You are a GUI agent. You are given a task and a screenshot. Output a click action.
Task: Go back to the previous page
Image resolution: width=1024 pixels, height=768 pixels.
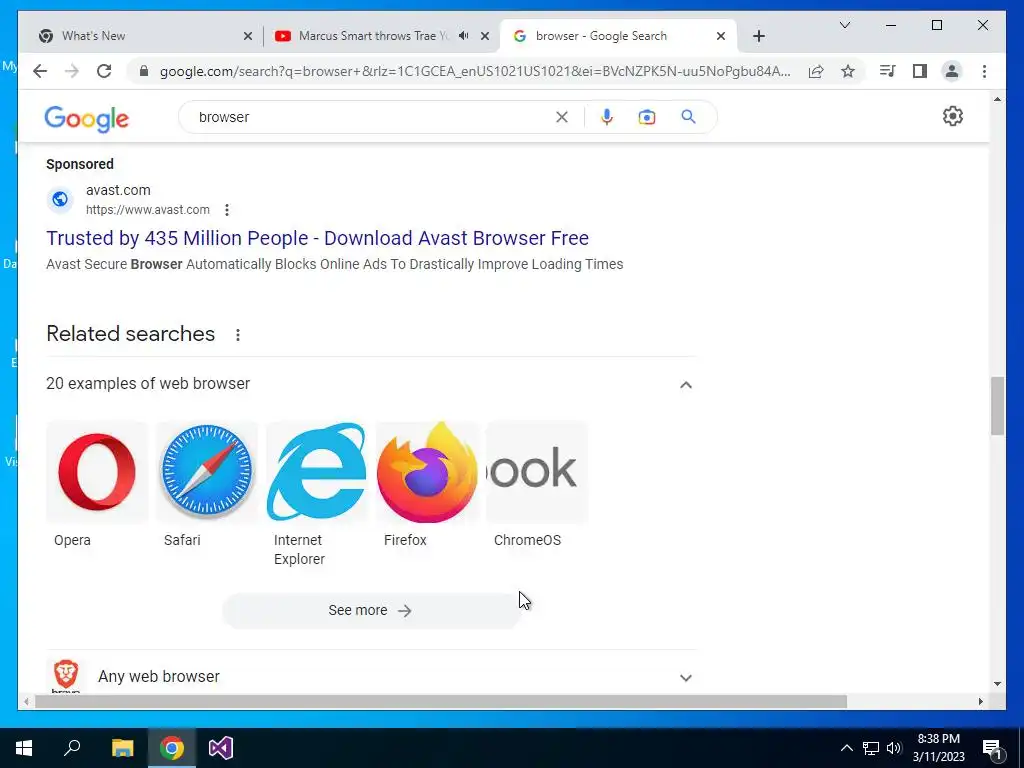(40, 71)
